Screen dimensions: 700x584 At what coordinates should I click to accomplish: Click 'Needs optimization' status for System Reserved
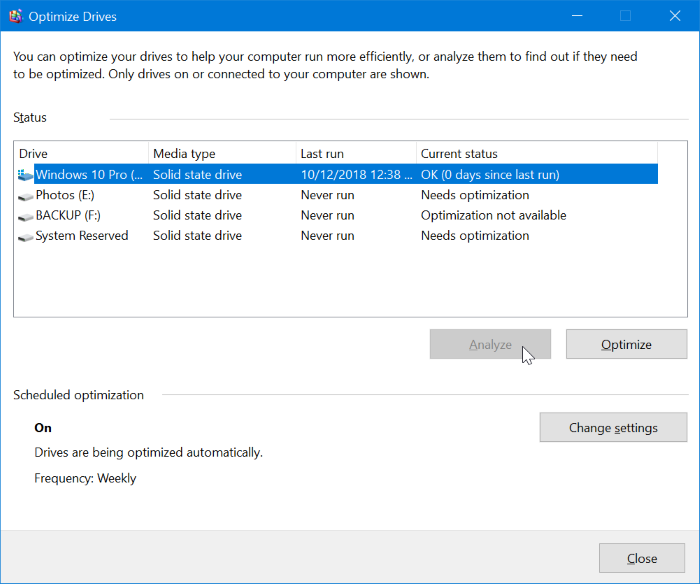[475, 235]
